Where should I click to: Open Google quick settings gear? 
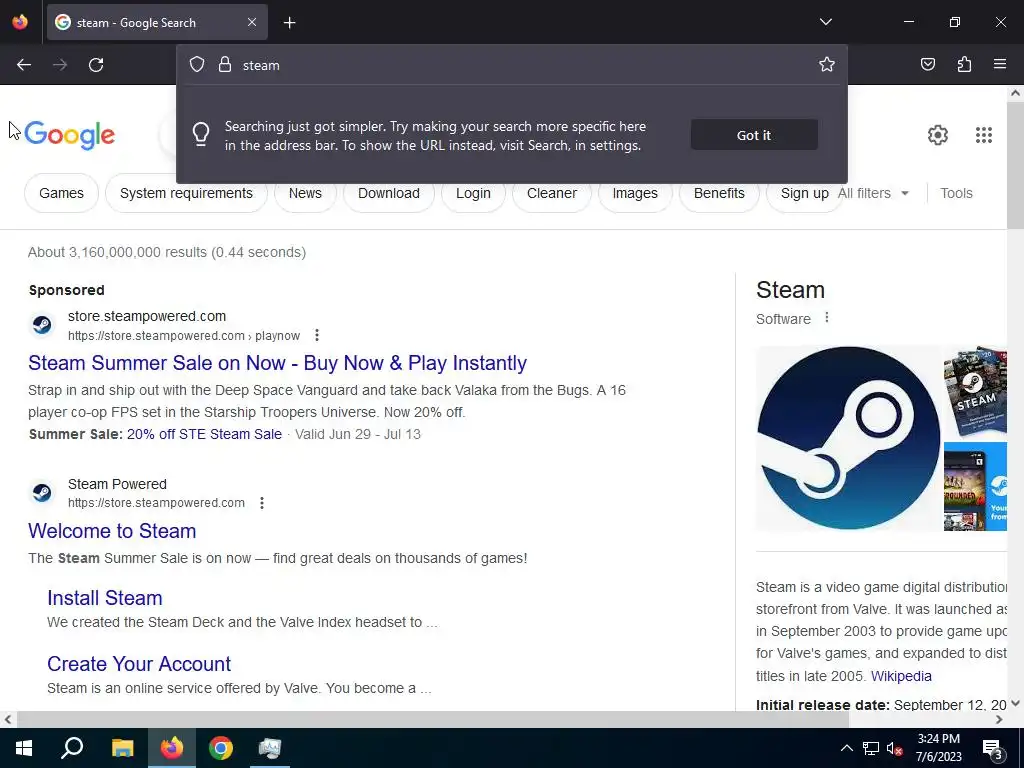(x=938, y=135)
